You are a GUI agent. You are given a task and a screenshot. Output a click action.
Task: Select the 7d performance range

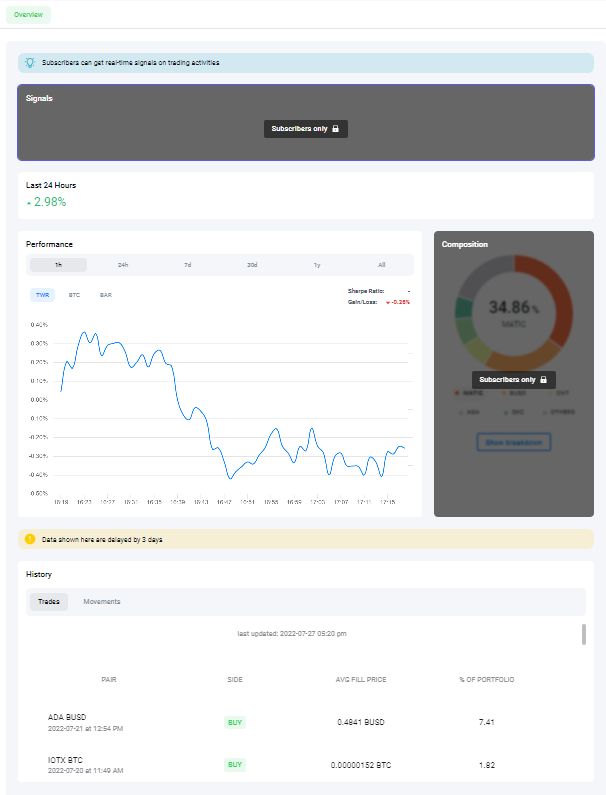(x=188, y=265)
